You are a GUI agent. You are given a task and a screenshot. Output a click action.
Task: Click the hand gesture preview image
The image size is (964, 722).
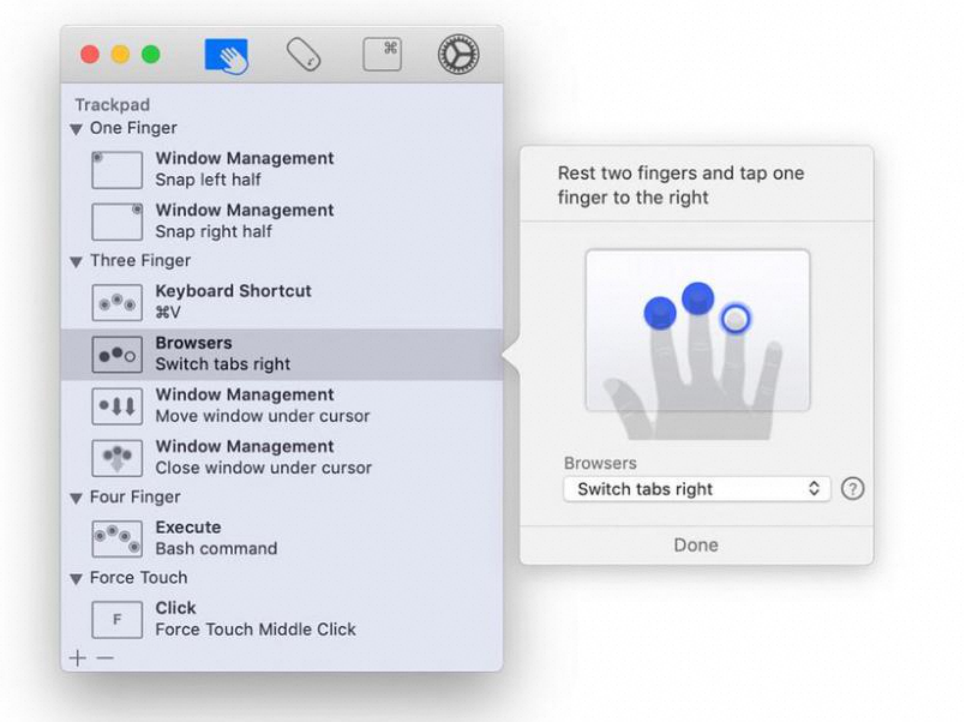coord(697,344)
